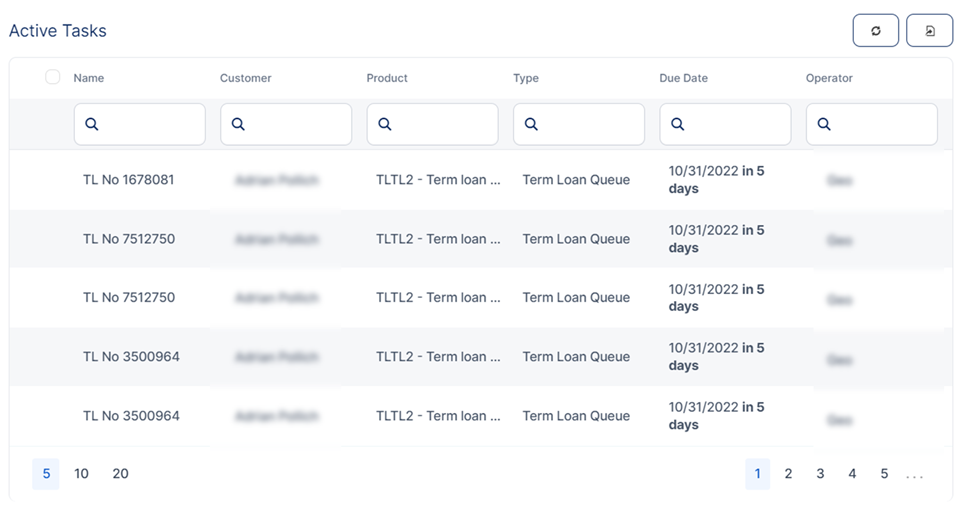The width and height of the screenshot is (962, 514).
Task: Click the search icon in the Due Date filter
Action: click(678, 125)
